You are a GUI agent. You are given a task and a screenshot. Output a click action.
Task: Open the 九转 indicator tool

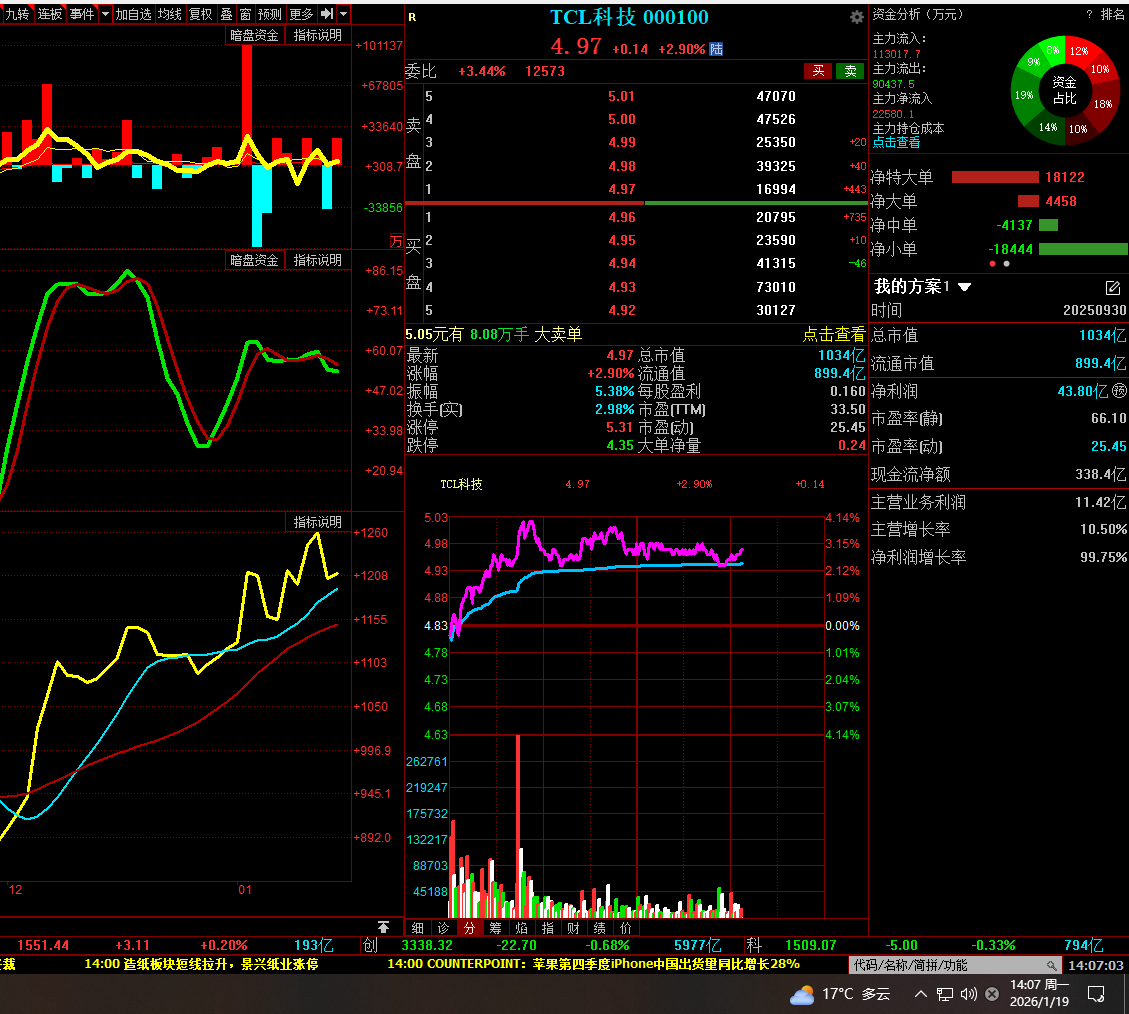[17, 14]
